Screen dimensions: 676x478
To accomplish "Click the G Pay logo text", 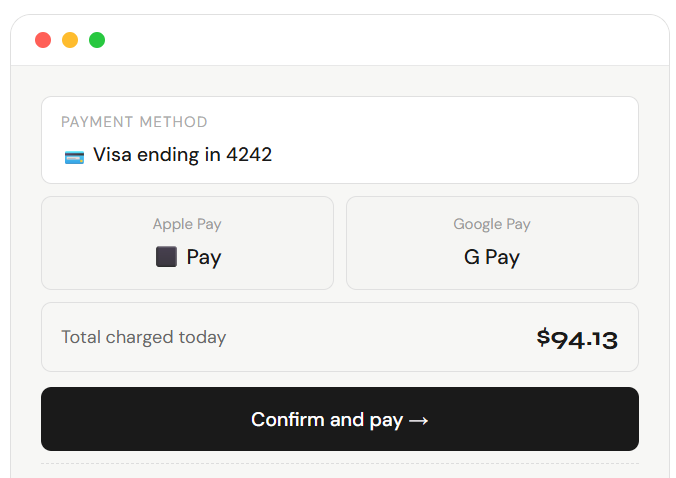I will [491, 257].
